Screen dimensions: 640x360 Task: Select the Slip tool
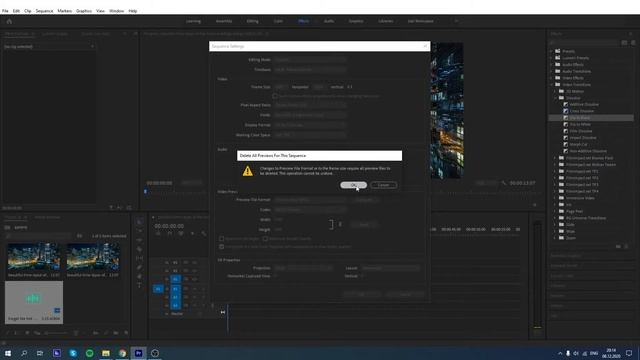tap(140, 258)
